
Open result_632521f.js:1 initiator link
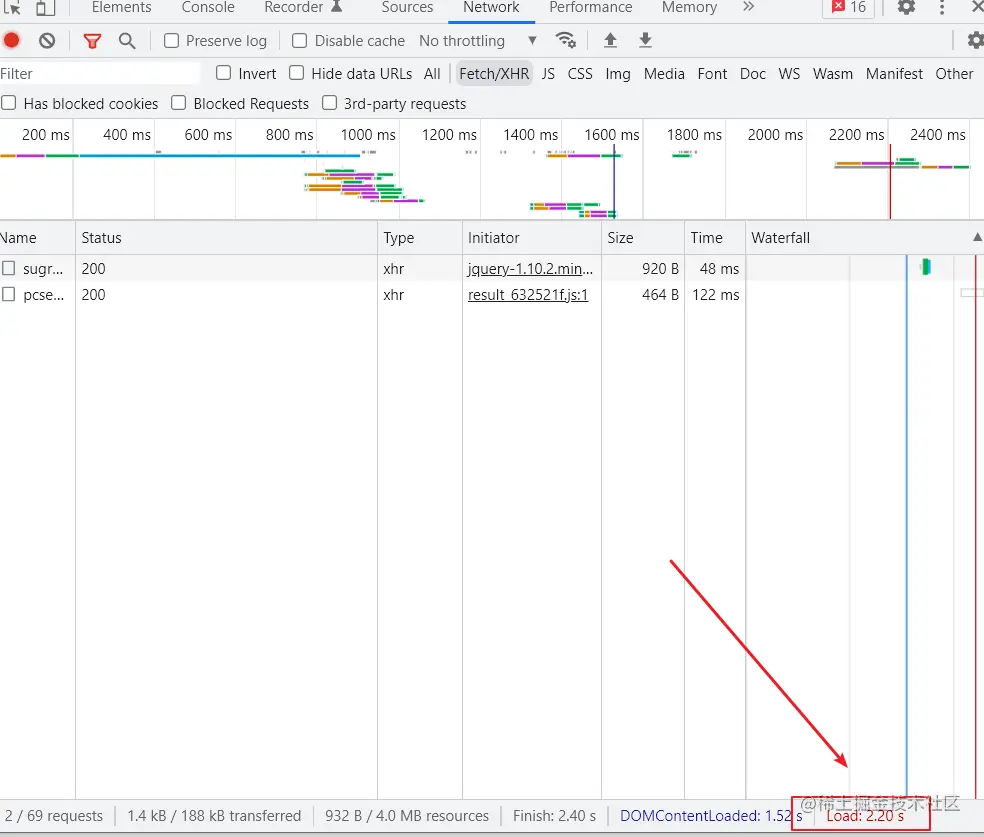[x=528, y=295]
